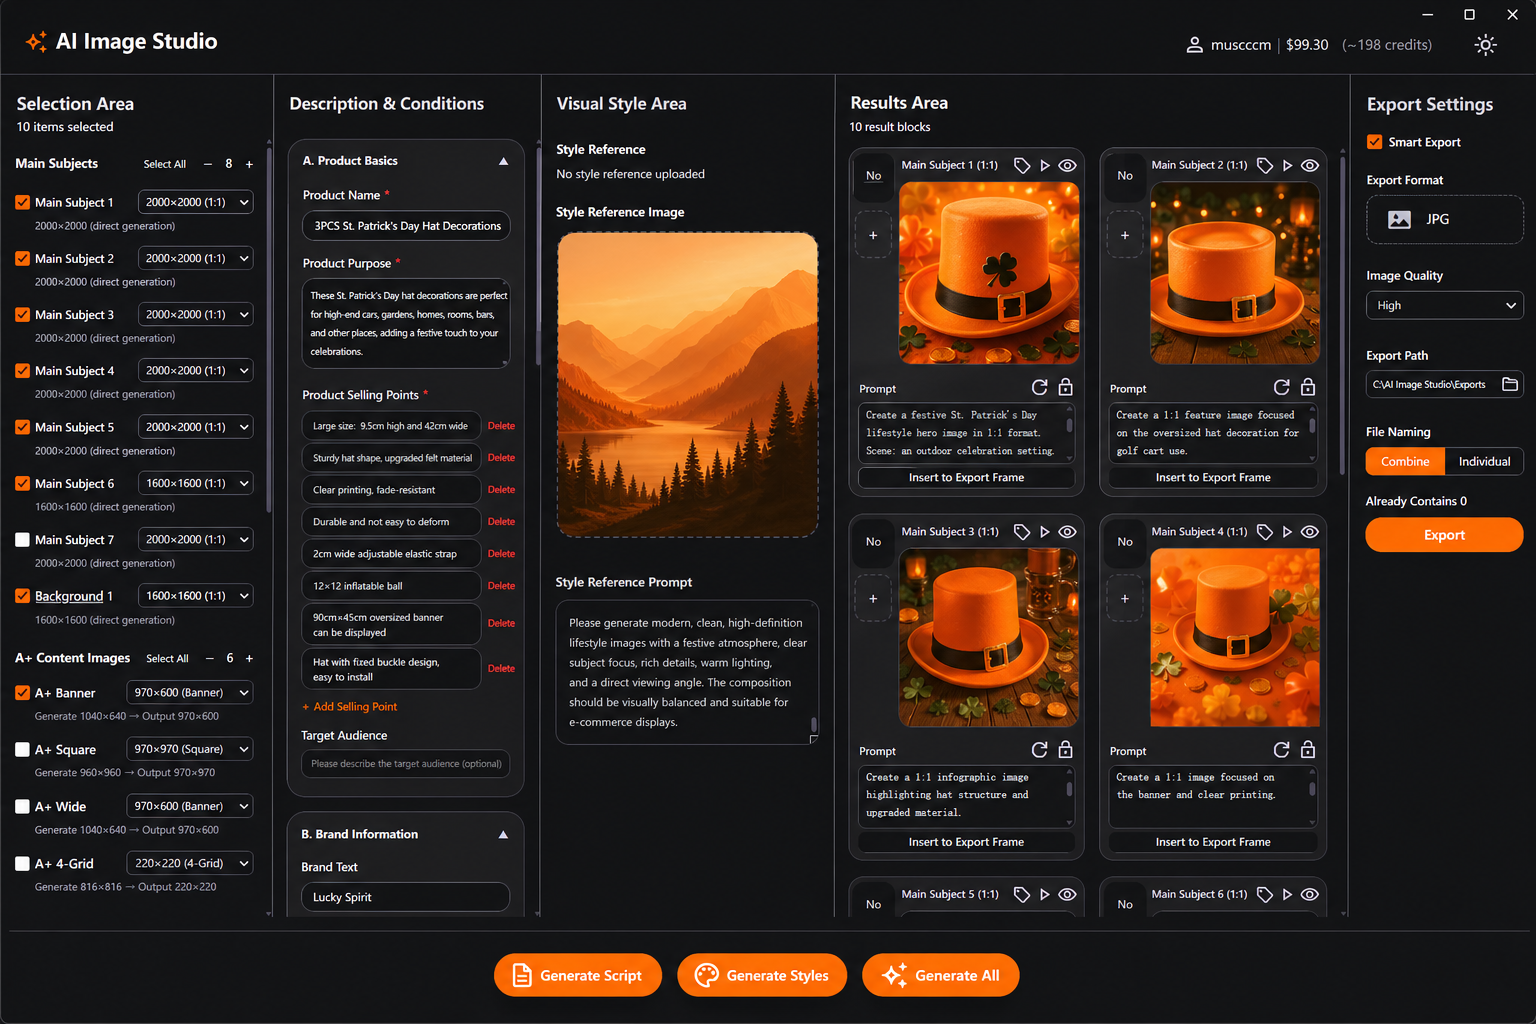Check the Main Subject 7 checkbox
The image size is (1536, 1024).
pyautogui.click(x=22, y=539)
